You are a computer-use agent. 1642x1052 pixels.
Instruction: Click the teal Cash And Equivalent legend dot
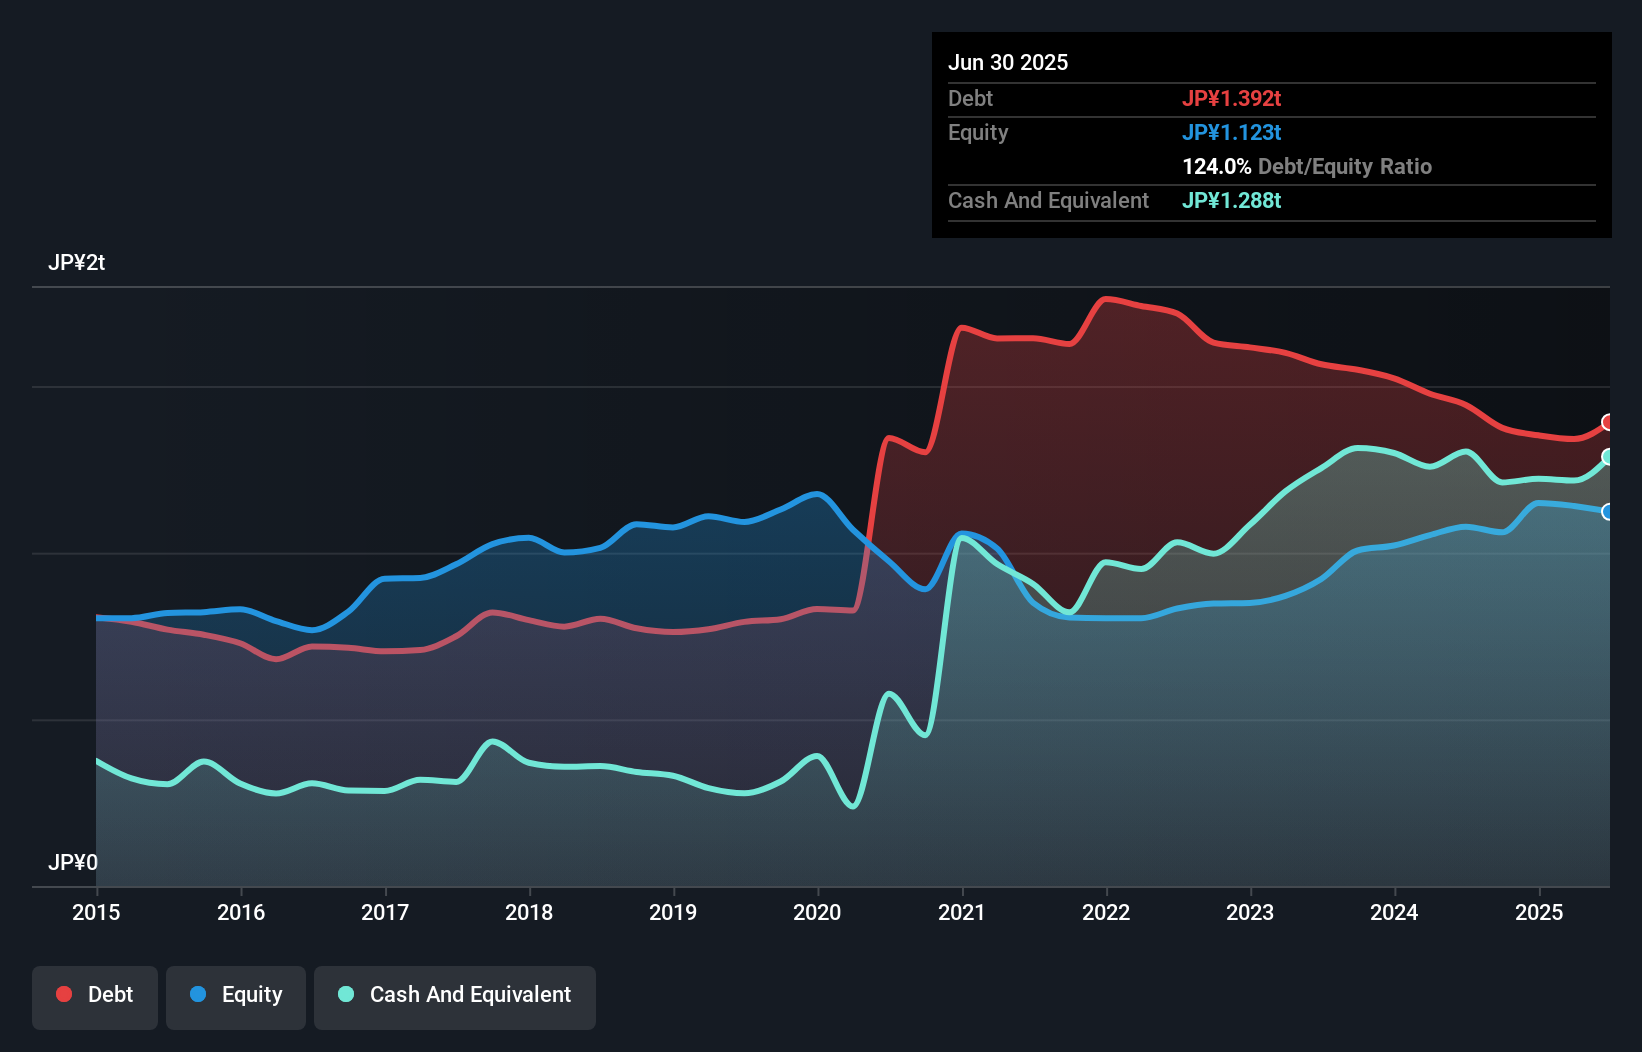(345, 994)
